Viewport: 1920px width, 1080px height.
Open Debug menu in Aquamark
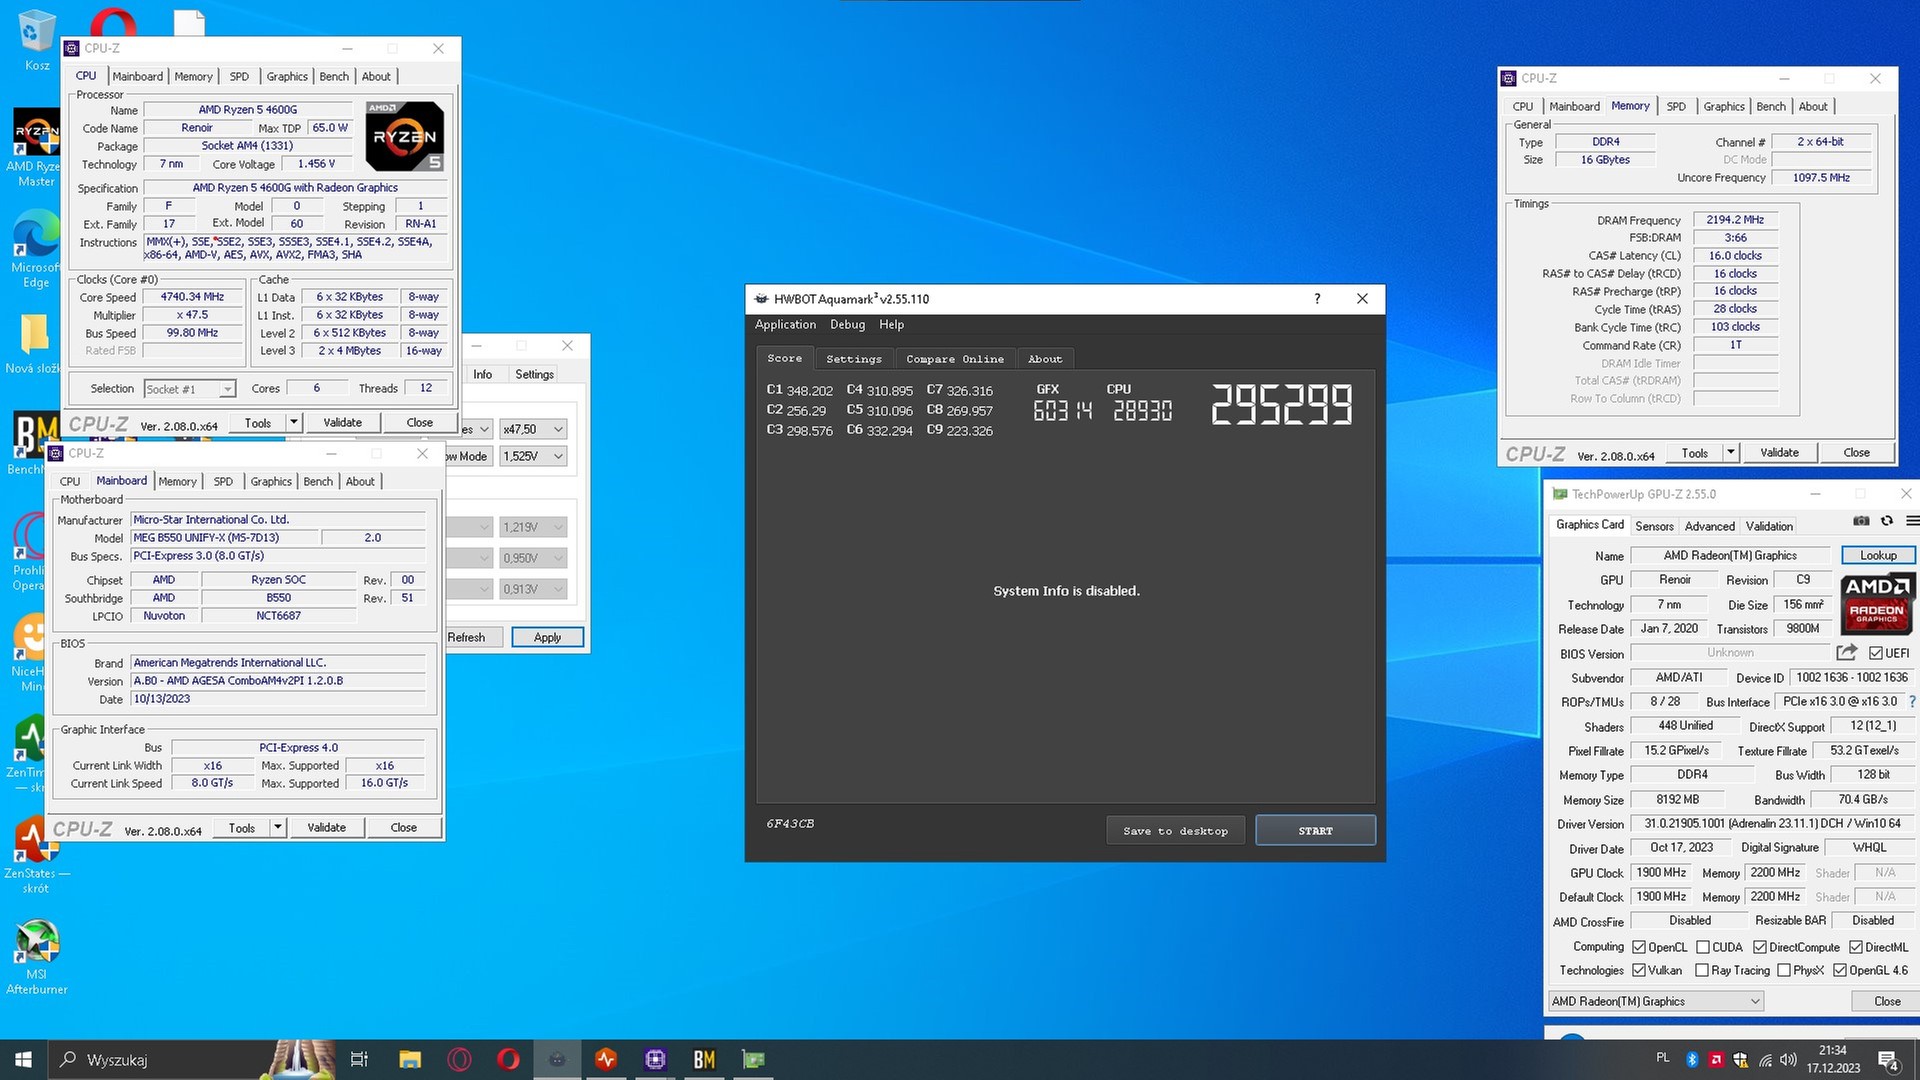847,325
